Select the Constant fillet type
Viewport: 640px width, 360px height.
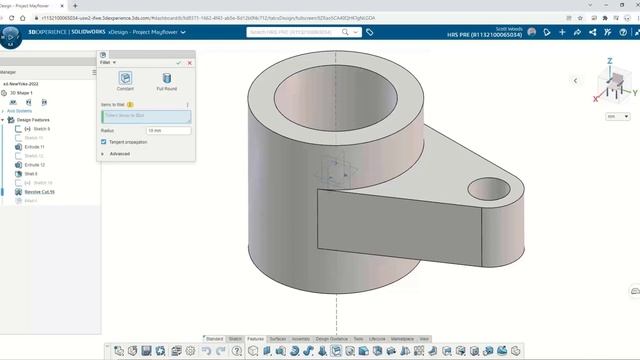coord(125,81)
